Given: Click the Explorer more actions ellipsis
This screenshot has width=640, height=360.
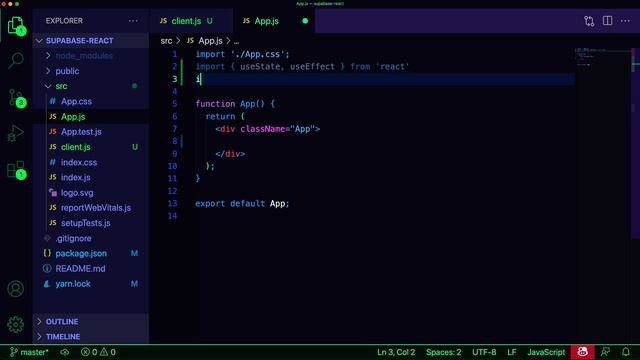Looking at the screenshot, I should click(x=133, y=21).
